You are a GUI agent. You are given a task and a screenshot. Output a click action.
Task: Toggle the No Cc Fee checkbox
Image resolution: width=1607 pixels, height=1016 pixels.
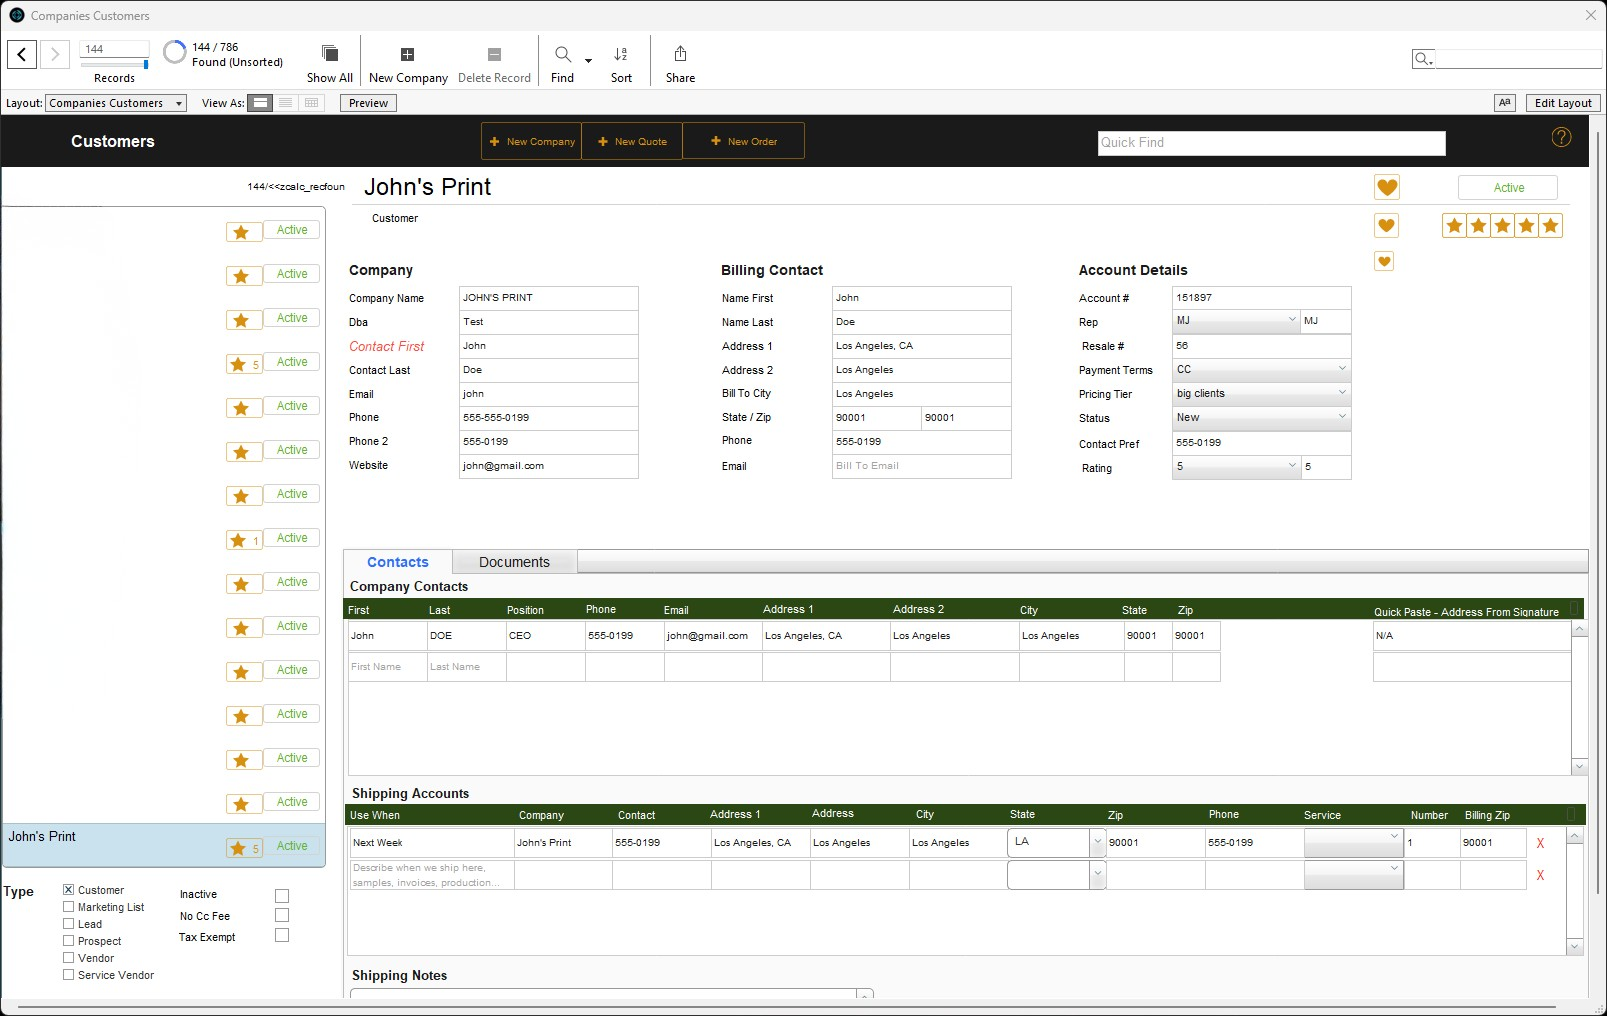[x=282, y=915]
